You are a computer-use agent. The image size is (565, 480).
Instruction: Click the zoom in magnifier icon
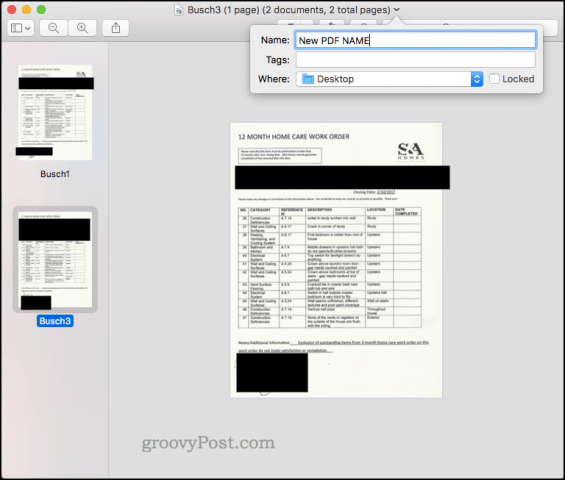82,28
